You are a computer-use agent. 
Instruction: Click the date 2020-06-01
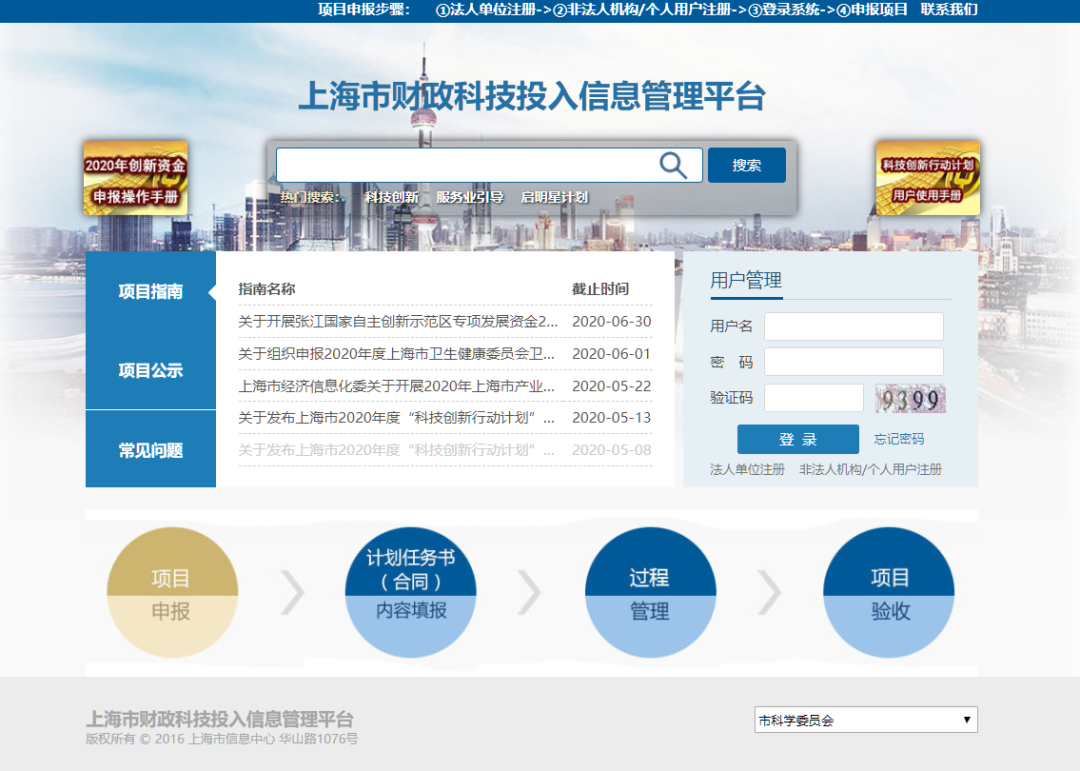point(612,354)
